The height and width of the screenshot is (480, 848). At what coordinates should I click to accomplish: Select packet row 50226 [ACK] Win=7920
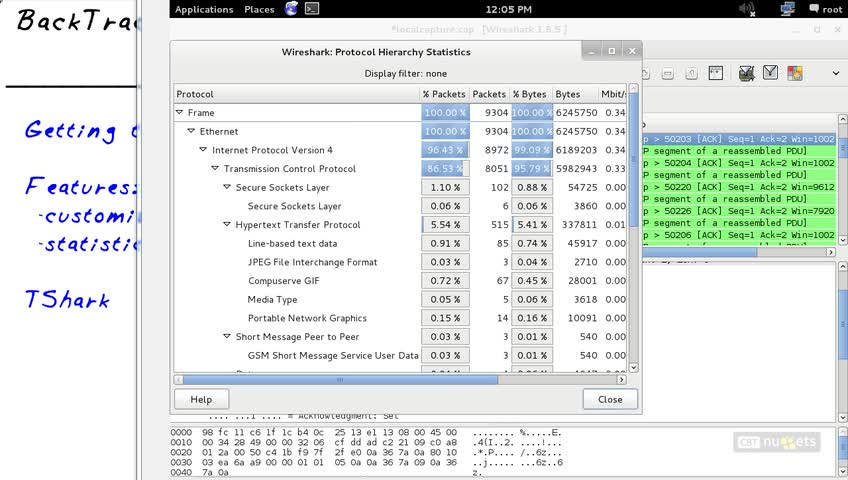pos(739,211)
